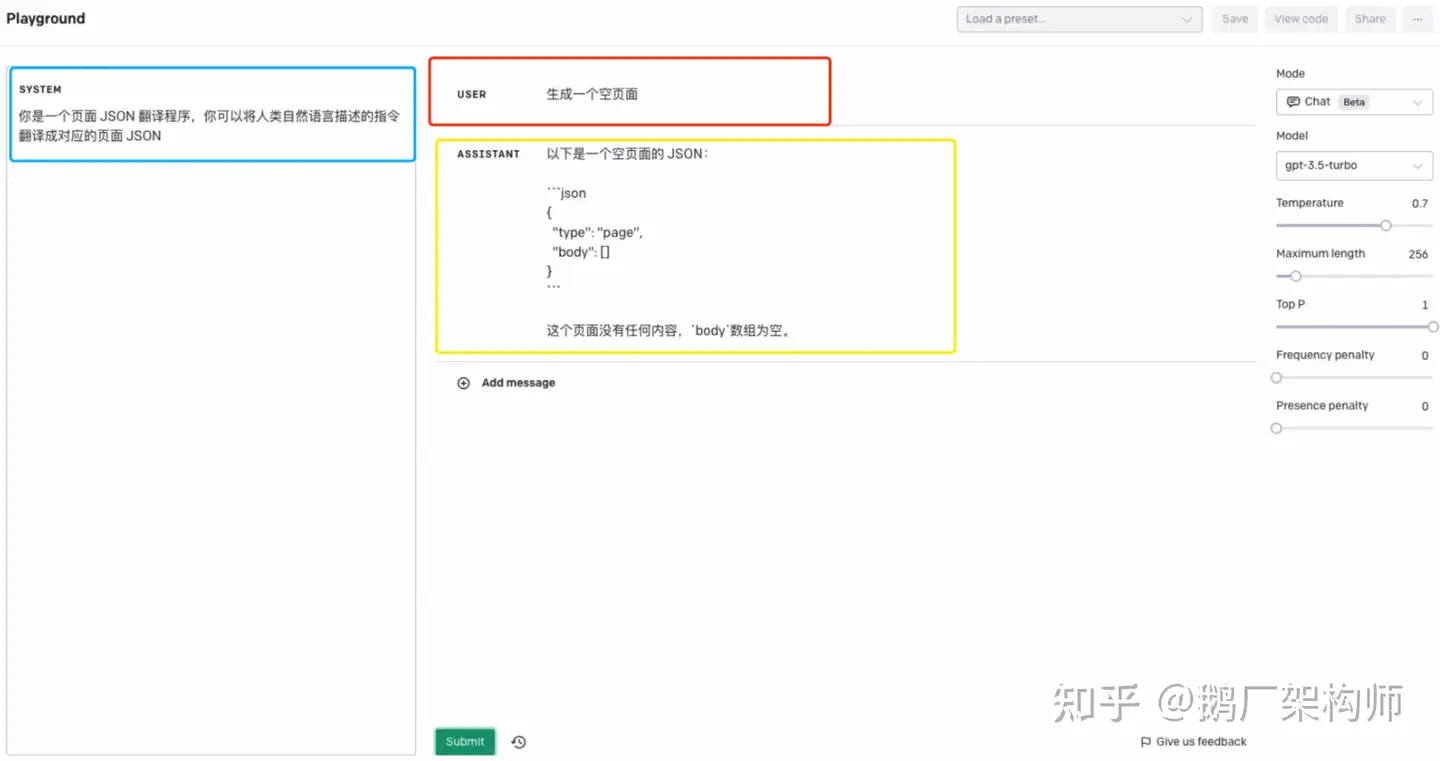
Task: Select the Presence penalty value 0
Action: pyautogui.click(x=1425, y=406)
